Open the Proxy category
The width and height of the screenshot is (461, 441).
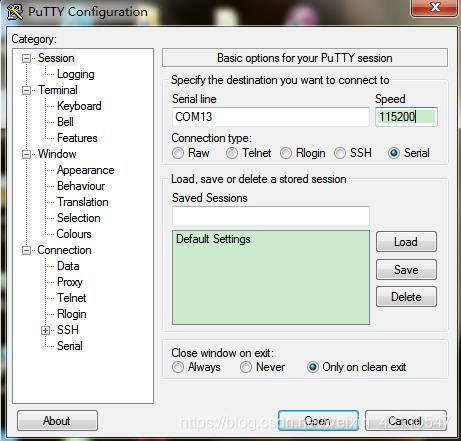70,282
